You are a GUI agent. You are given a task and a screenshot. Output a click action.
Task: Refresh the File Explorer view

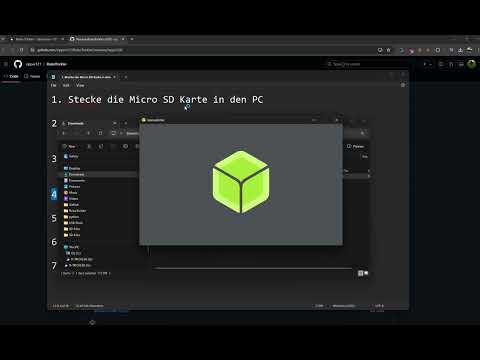click(x=100, y=133)
